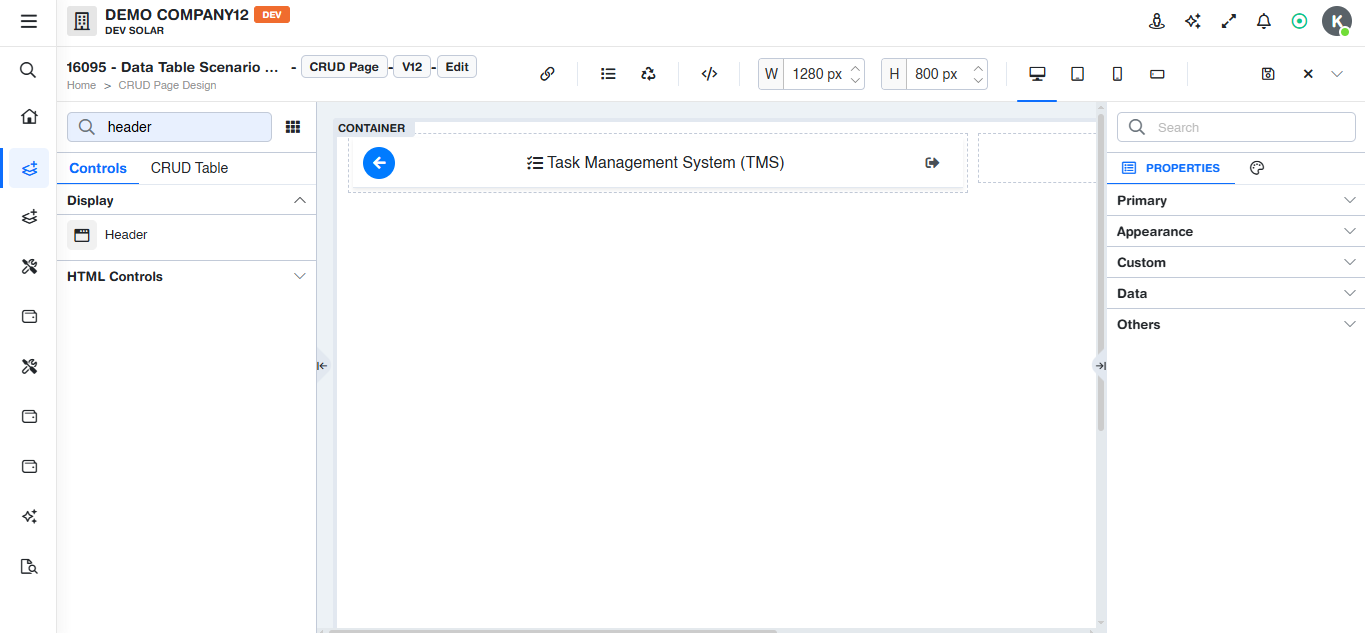
Task: Click the blue back arrow in header
Action: pyautogui.click(x=379, y=162)
